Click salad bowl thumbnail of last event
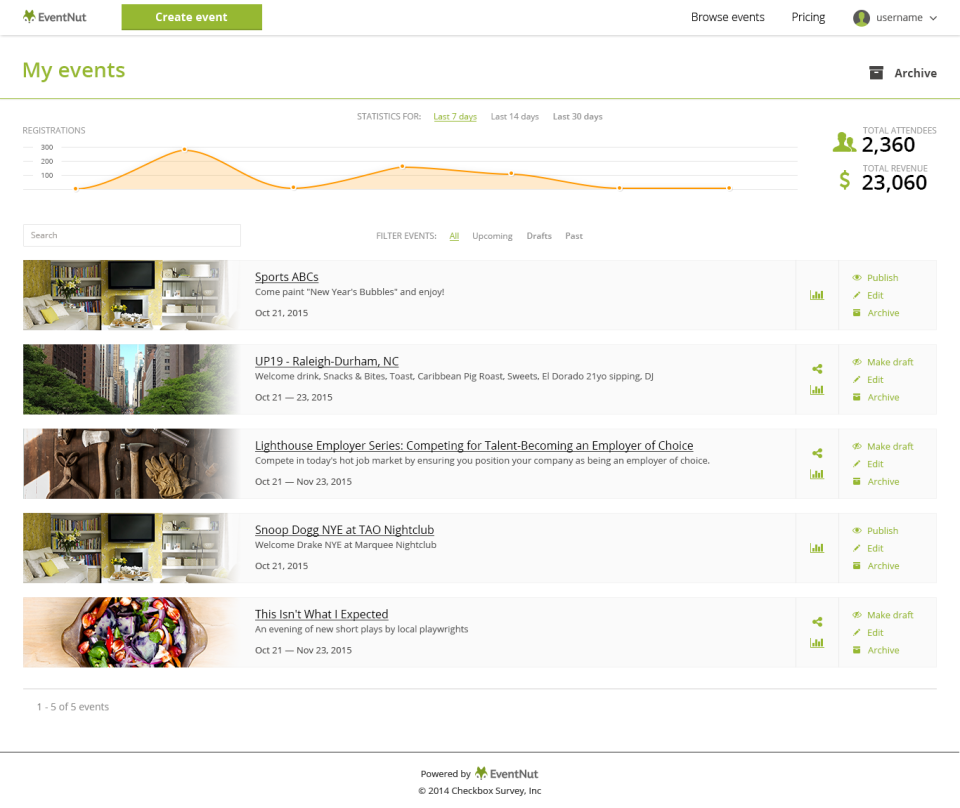The height and width of the screenshot is (808, 960). tap(131, 632)
